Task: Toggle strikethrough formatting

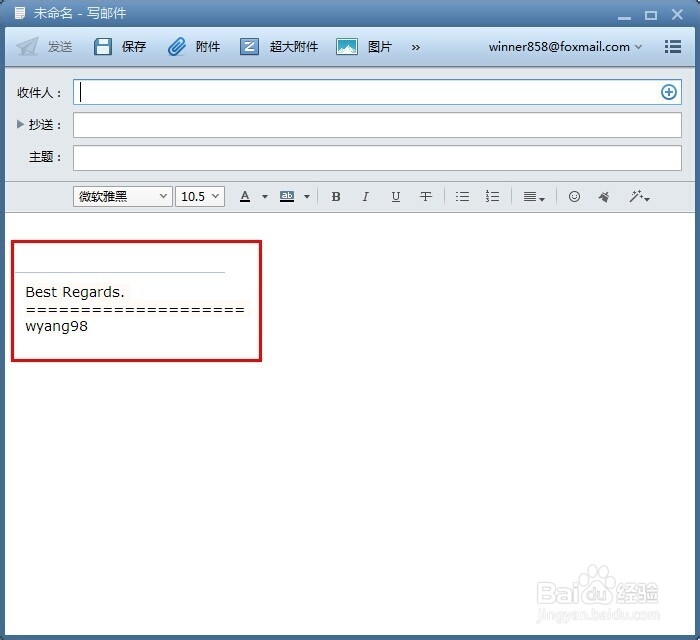Action: tap(426, 197)
